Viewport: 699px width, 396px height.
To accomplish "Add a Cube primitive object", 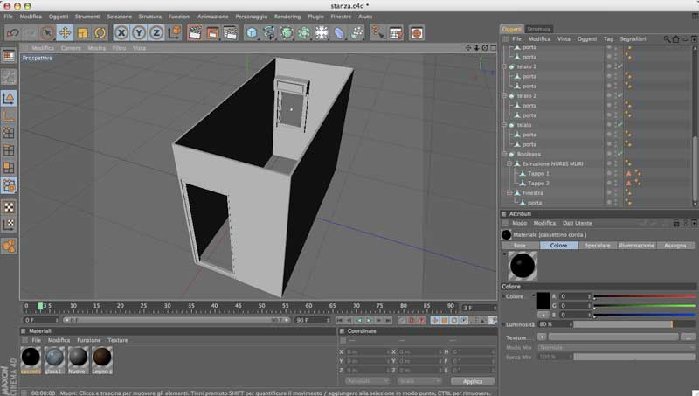I will (x=251, y=33).
